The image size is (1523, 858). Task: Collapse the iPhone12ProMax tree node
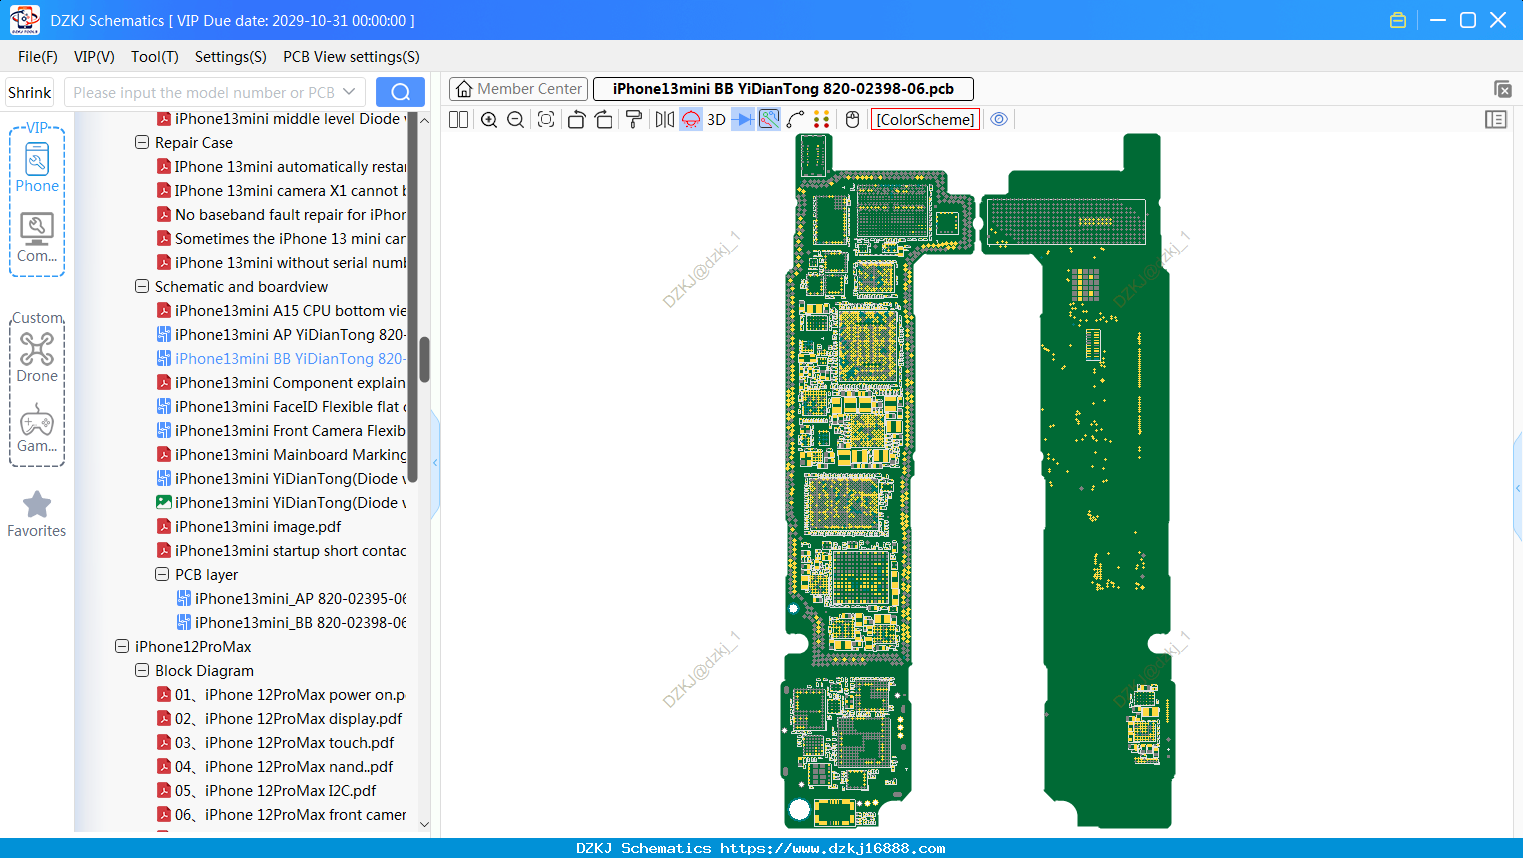(122, 647)
